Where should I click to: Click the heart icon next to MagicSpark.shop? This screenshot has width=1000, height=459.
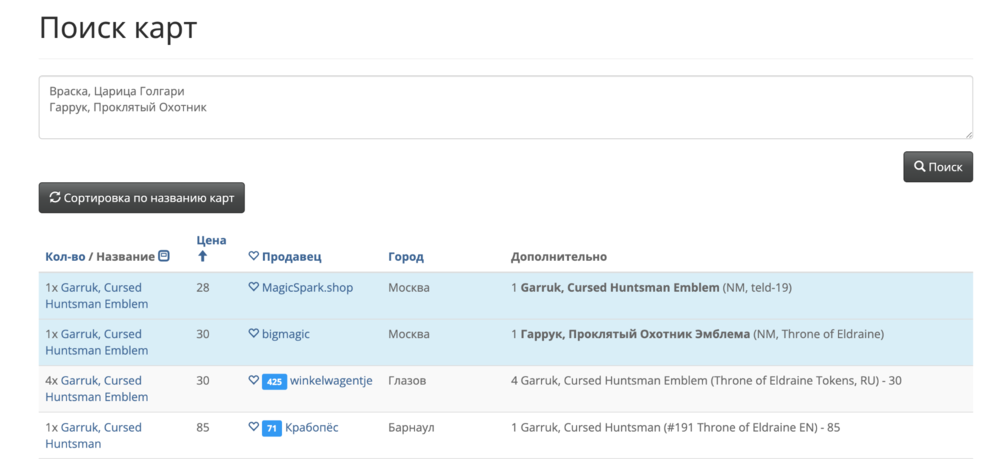click(253, 288)
